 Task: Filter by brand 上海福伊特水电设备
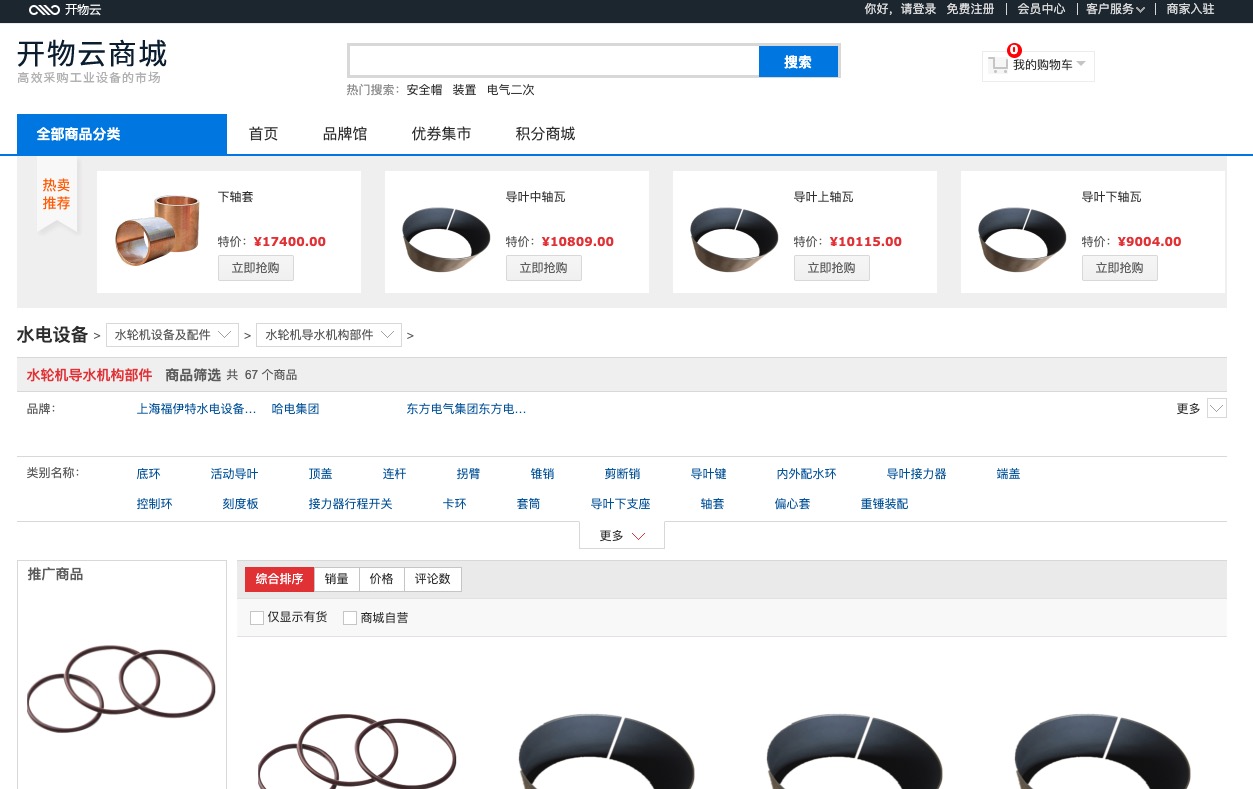[197, 409]
